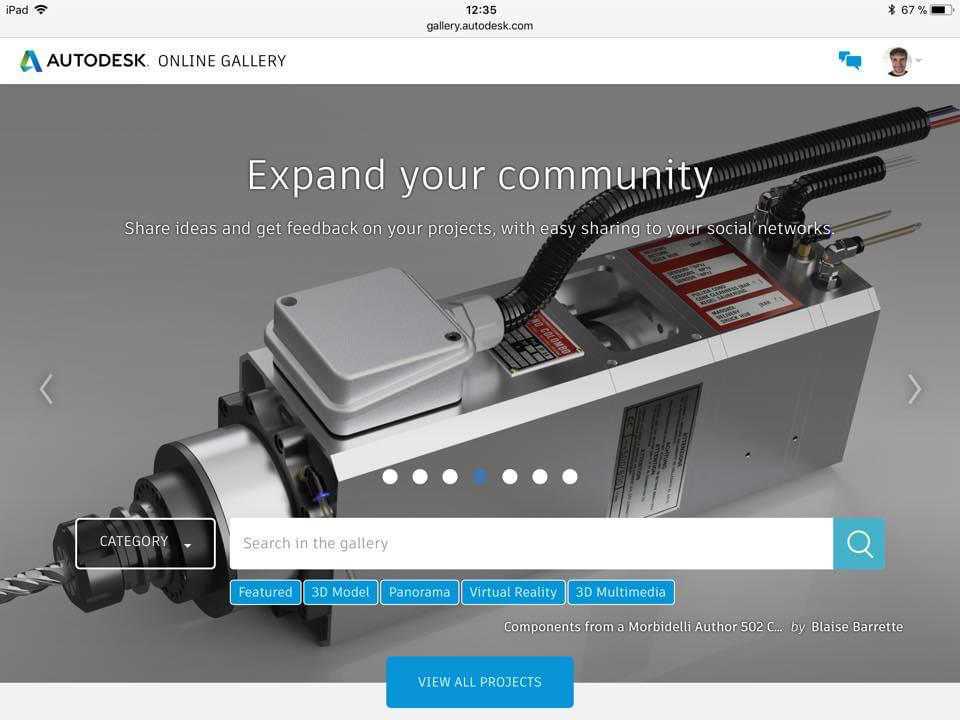
Task: Click the search magnifier icon
Action: click(858, 543)
